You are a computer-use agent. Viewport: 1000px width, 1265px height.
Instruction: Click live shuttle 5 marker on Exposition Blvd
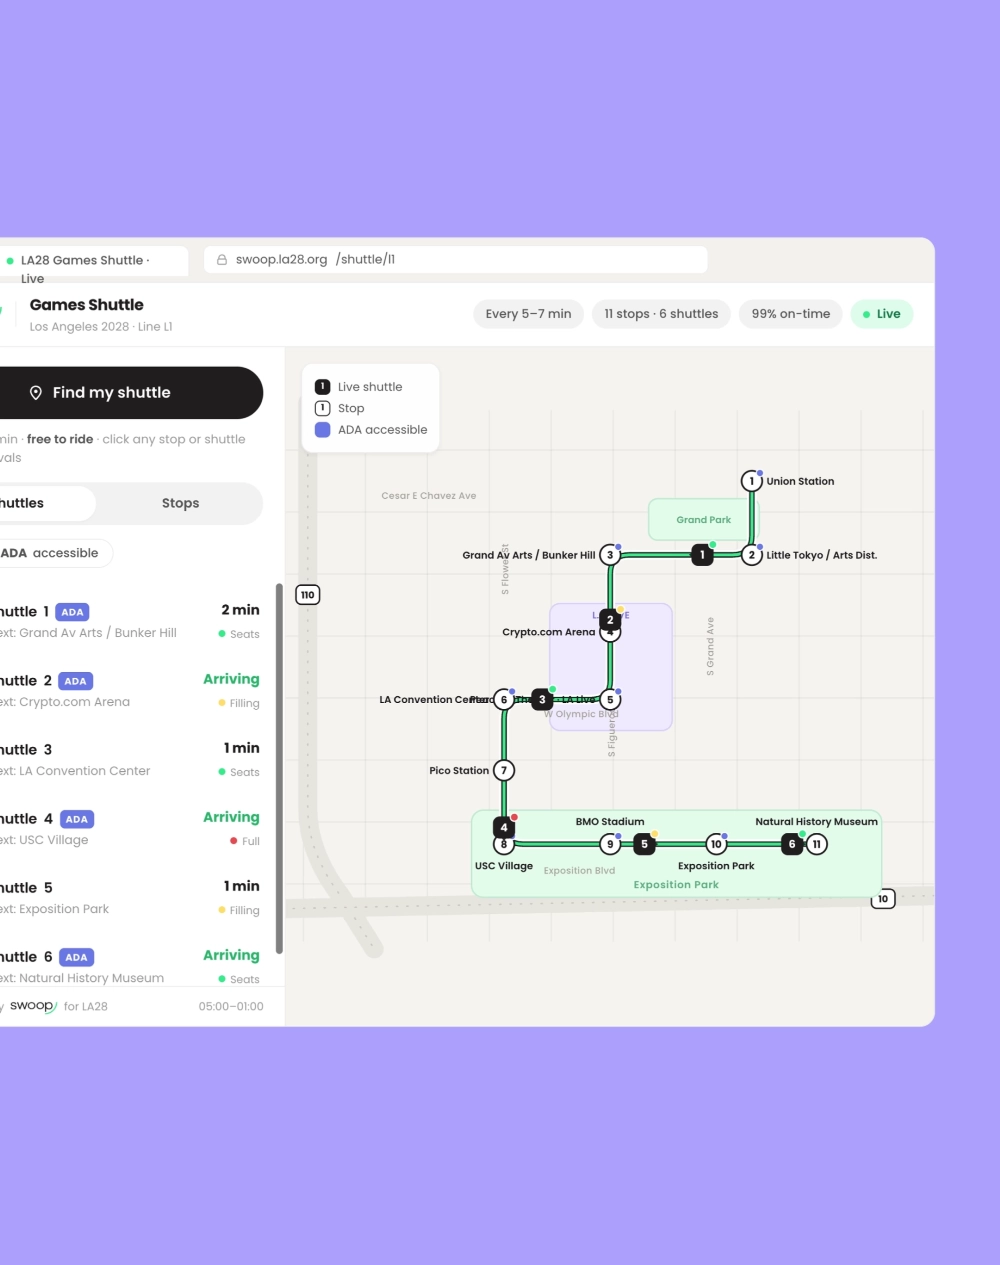[644, 844]
